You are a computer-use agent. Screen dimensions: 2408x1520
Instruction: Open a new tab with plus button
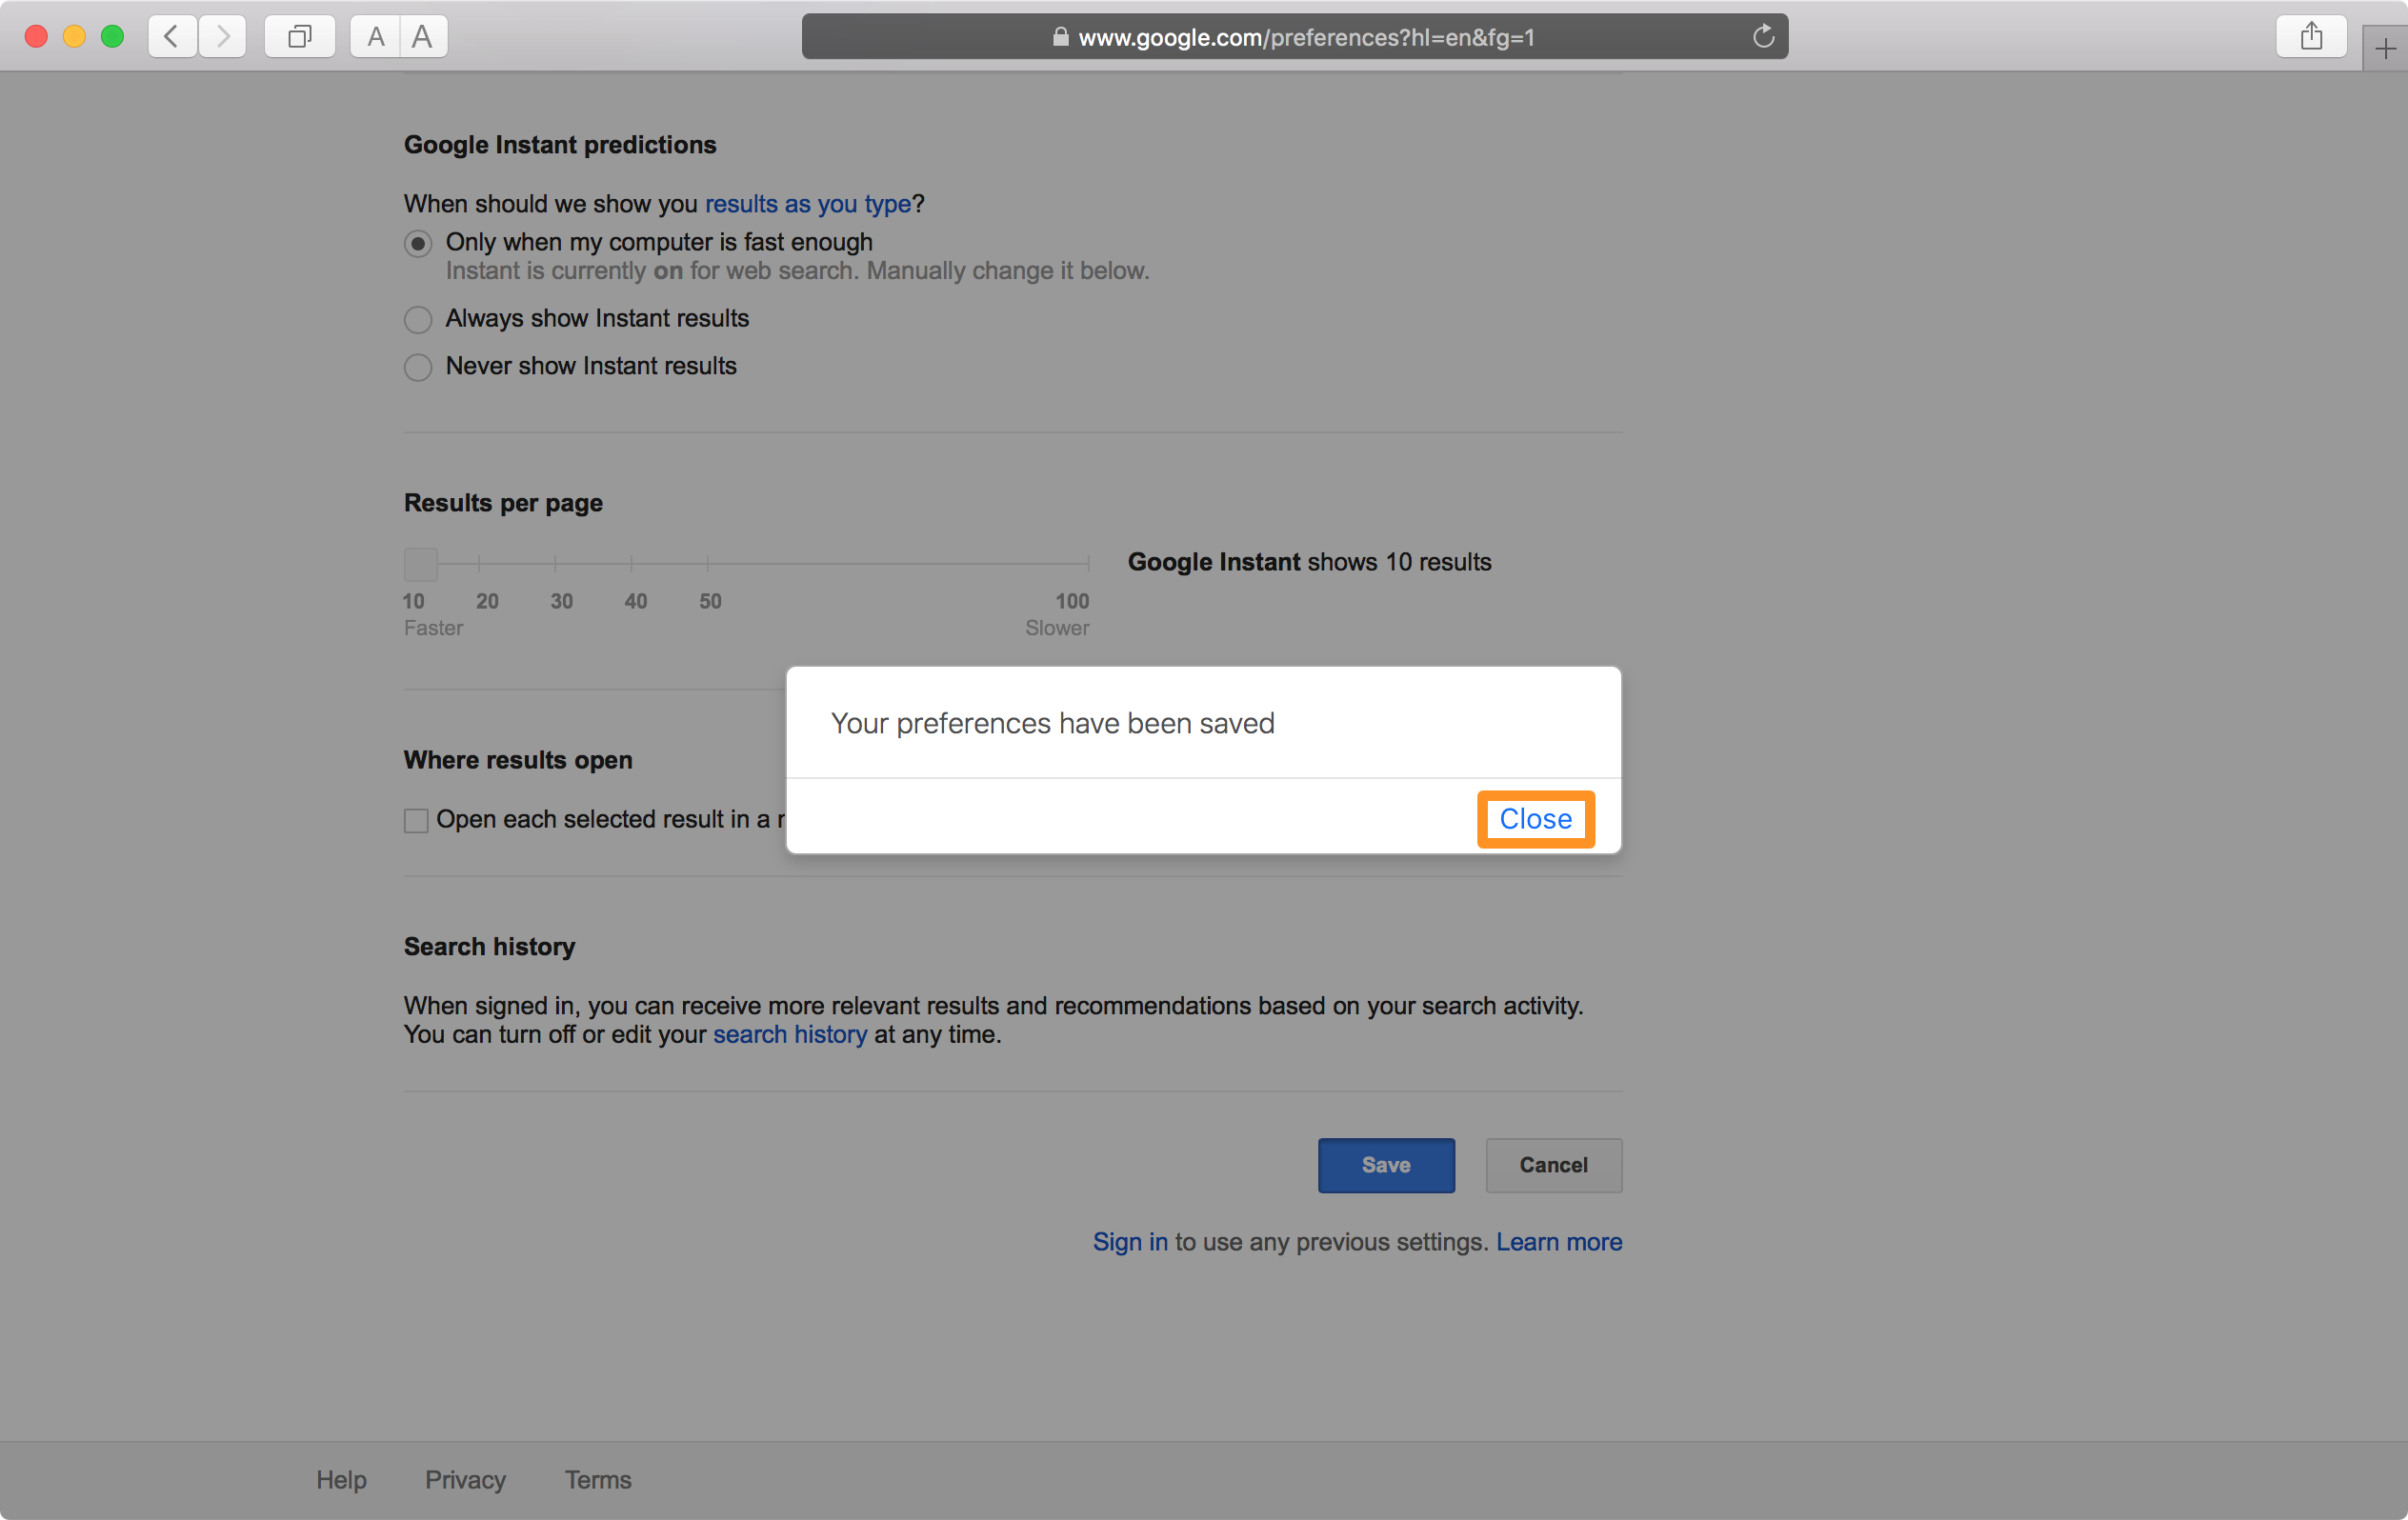coord(2385,49)
